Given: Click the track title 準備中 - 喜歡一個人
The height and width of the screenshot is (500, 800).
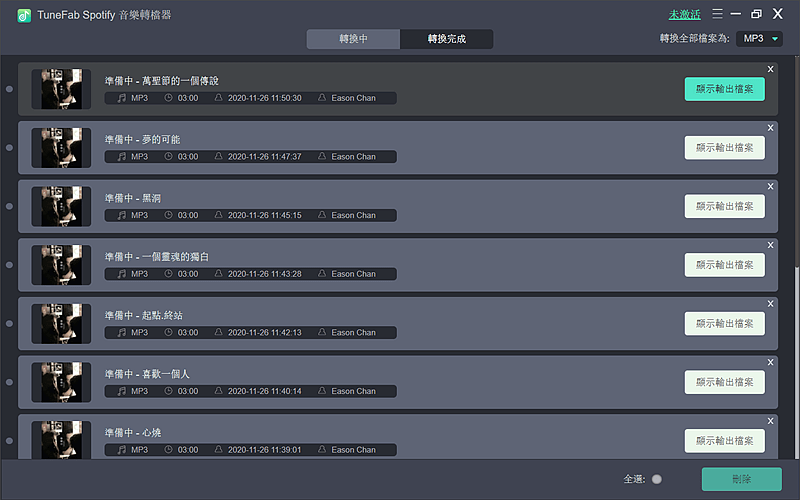Looking at the screenshot, I should [x=147, y=374].
